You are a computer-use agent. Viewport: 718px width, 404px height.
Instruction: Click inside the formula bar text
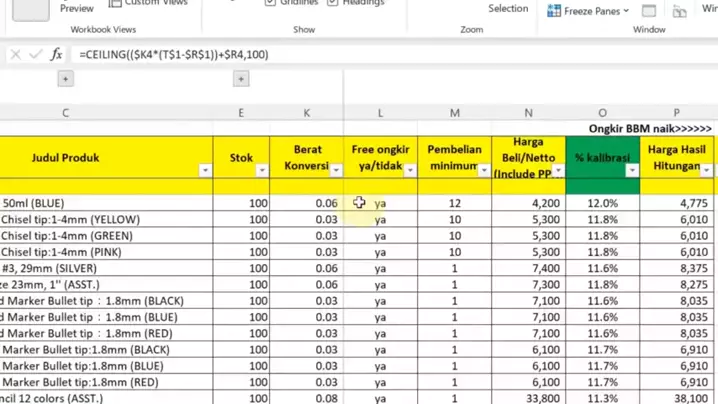(x=300, y=54)
